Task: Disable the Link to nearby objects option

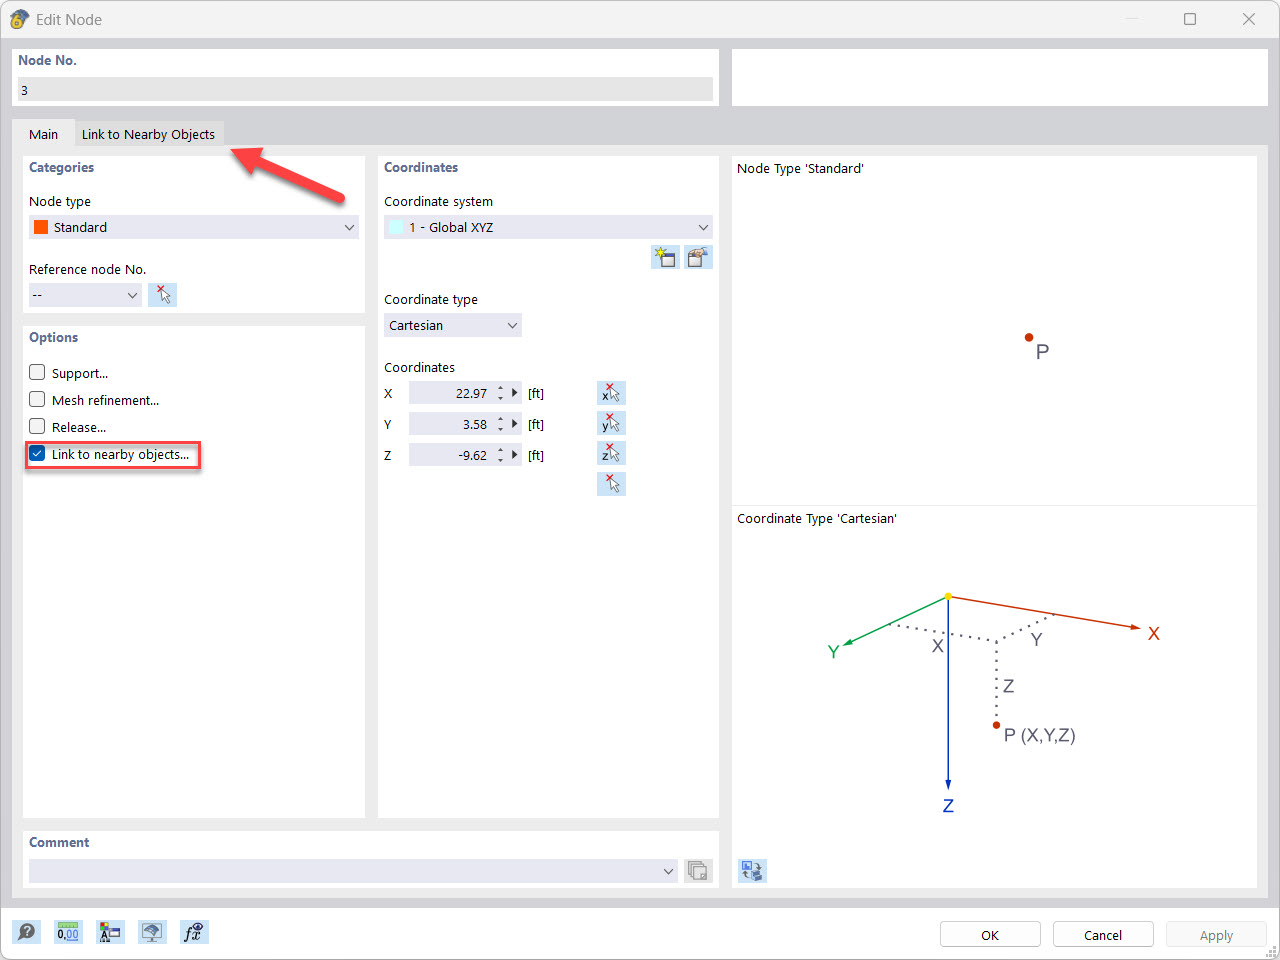Action: coord(37,453)
